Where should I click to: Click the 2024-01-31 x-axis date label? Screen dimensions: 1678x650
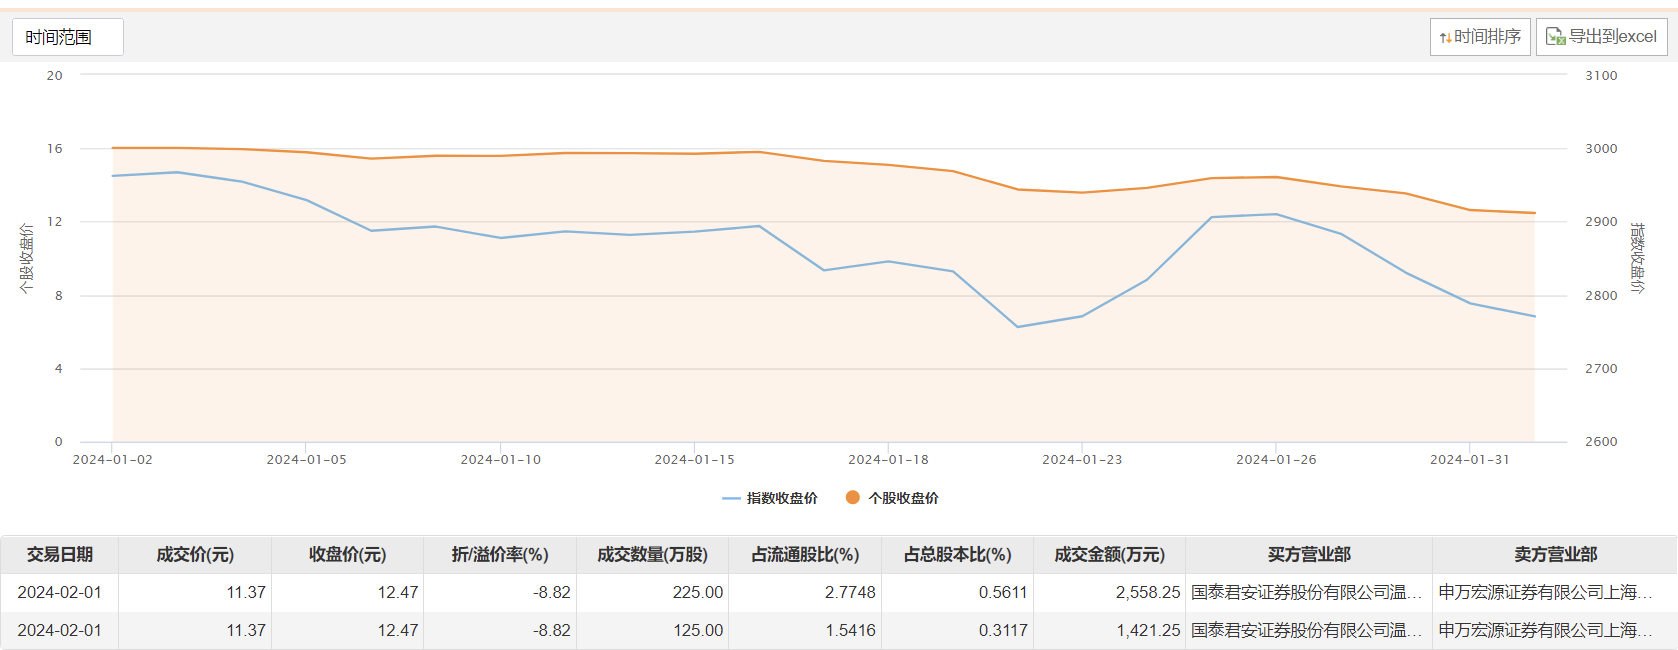tap(1469, 459)
